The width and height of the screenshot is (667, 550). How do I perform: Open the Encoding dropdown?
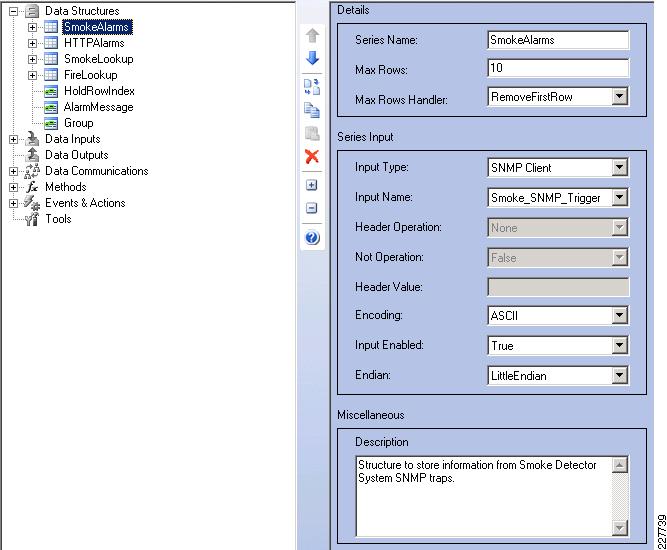620,316
